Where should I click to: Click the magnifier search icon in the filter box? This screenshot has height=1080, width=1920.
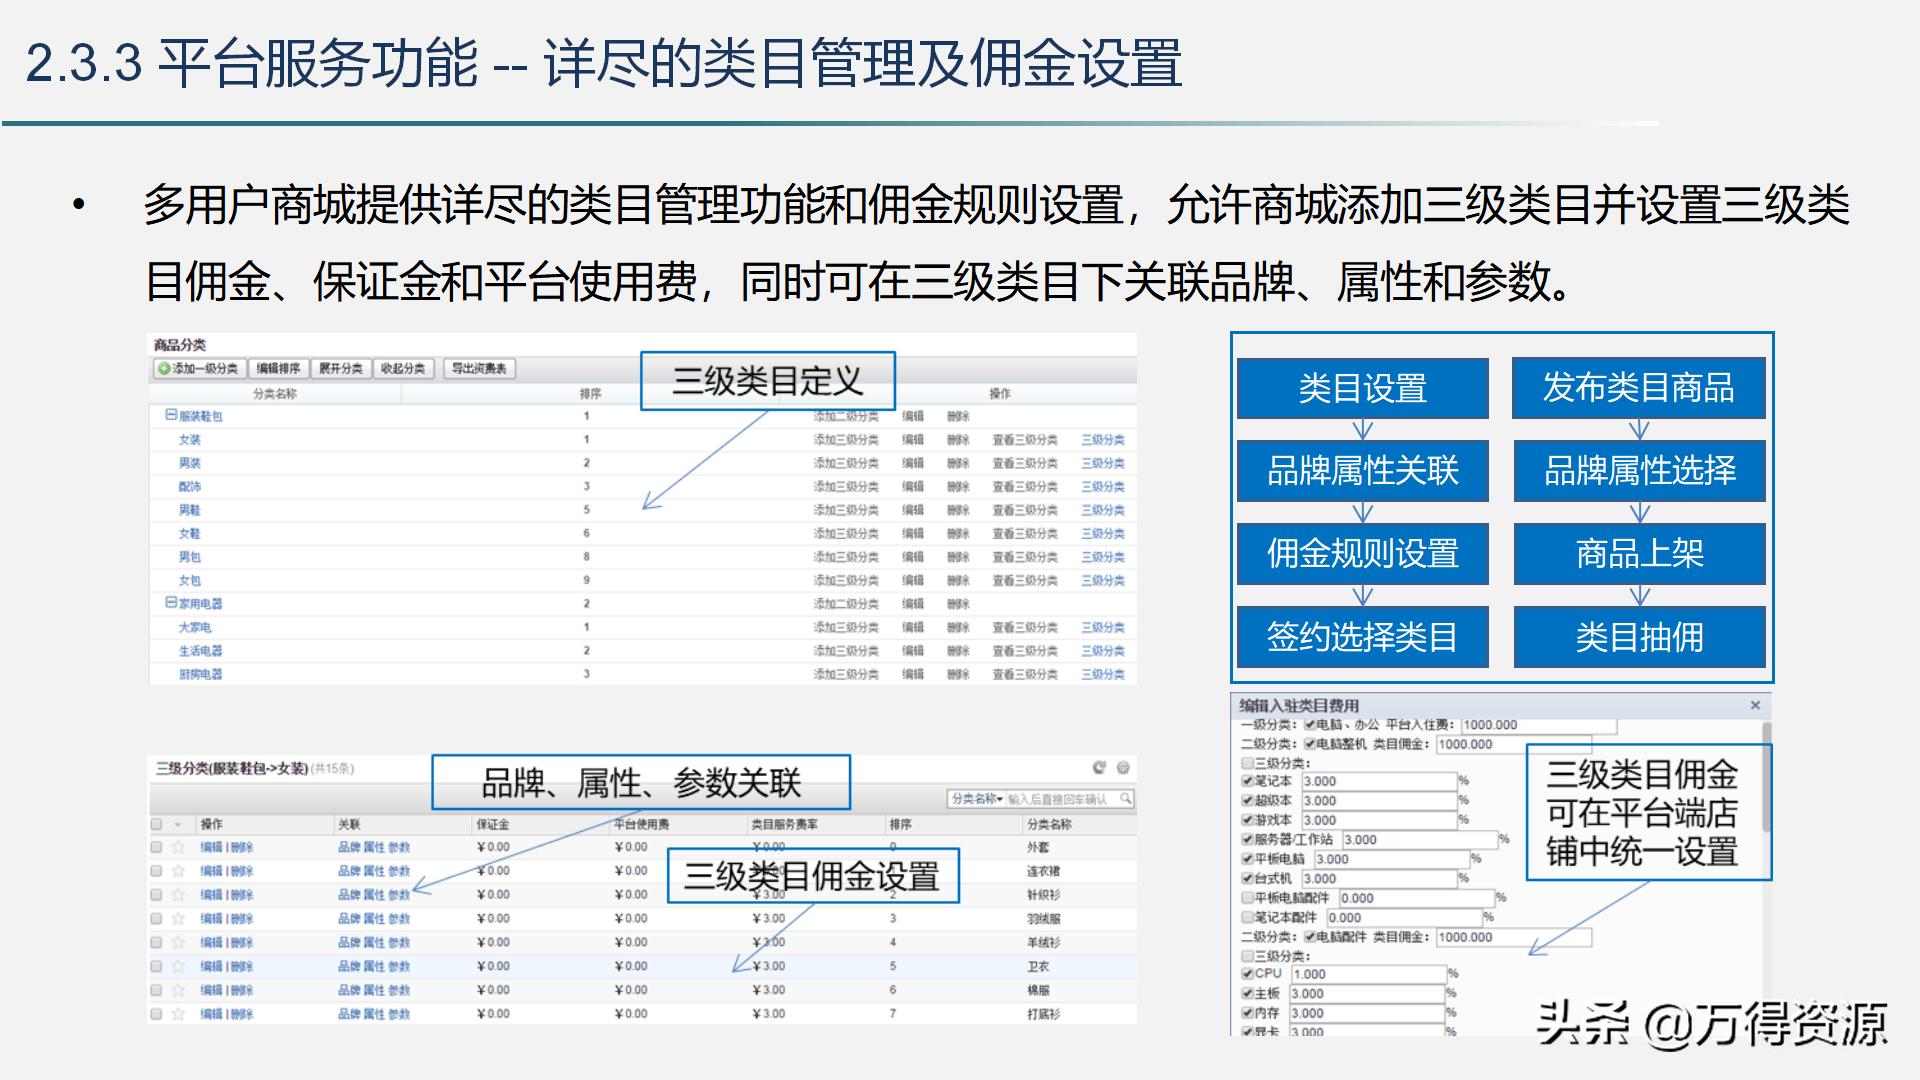point(1127,798)
